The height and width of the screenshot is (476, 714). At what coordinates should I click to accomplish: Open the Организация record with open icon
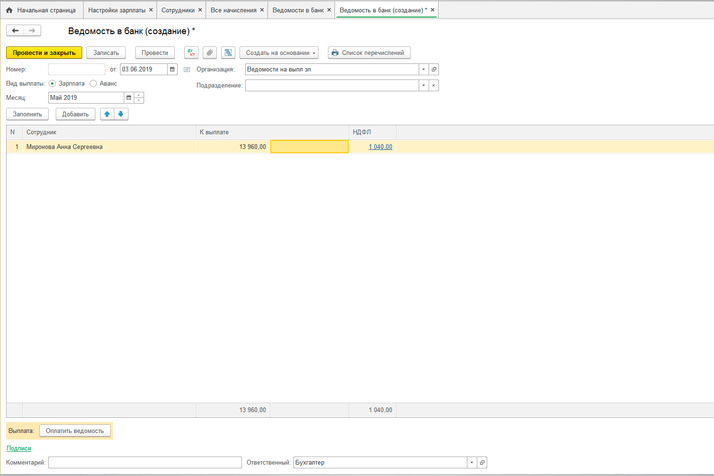434,70
